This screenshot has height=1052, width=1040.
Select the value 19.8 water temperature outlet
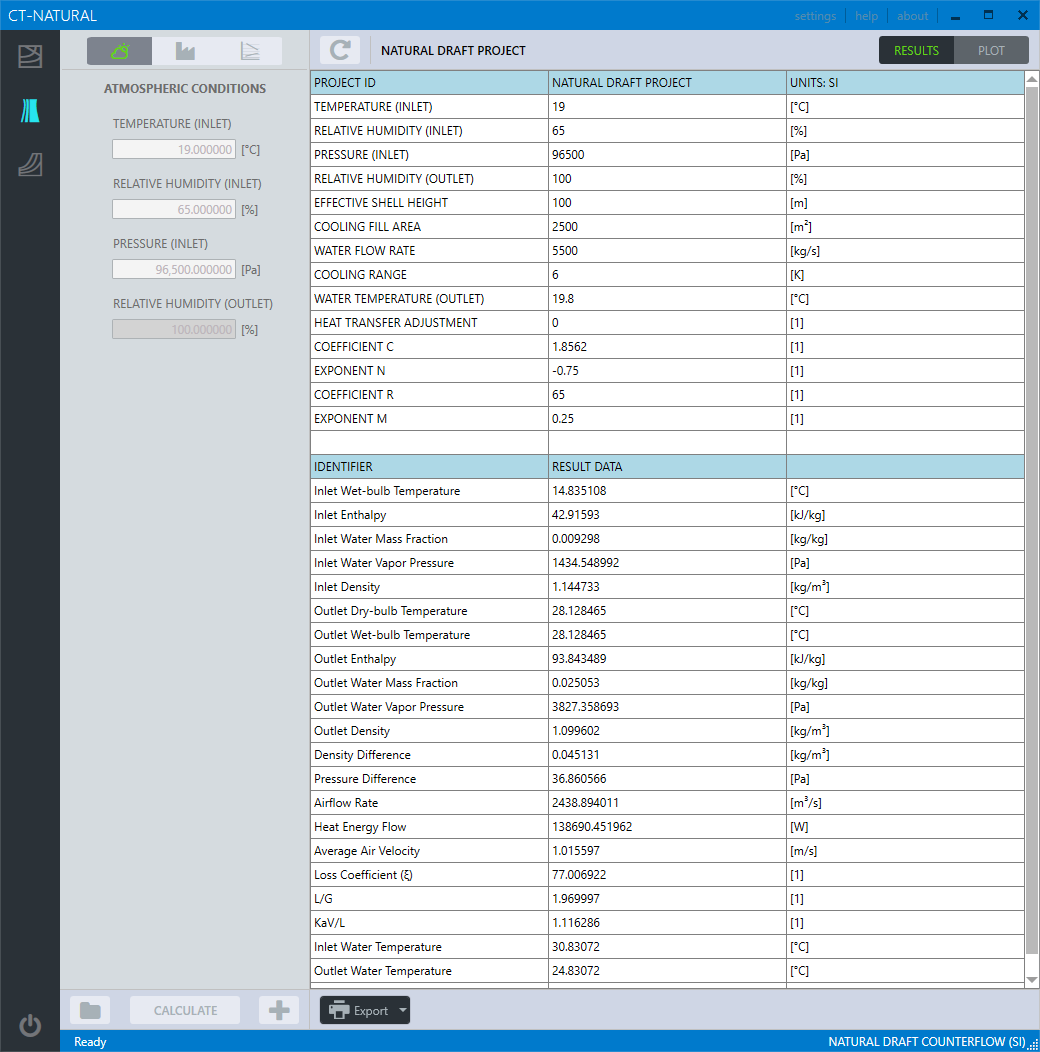563,299
